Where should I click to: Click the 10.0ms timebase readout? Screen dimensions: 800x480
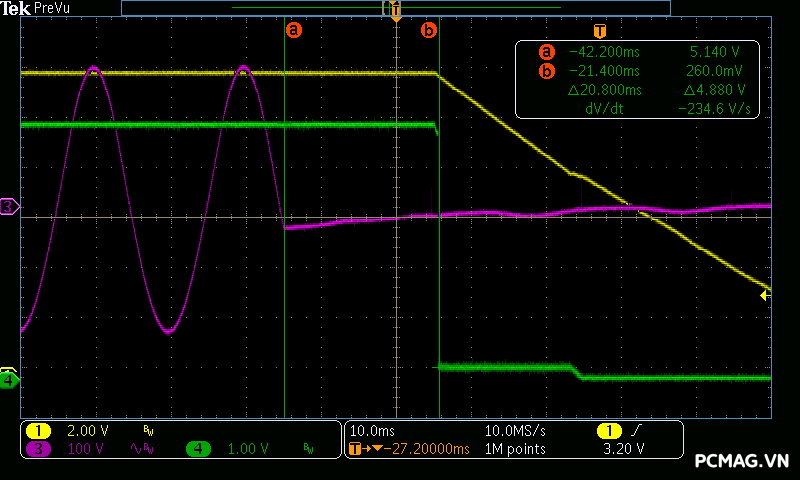click(x=372, y=431)
